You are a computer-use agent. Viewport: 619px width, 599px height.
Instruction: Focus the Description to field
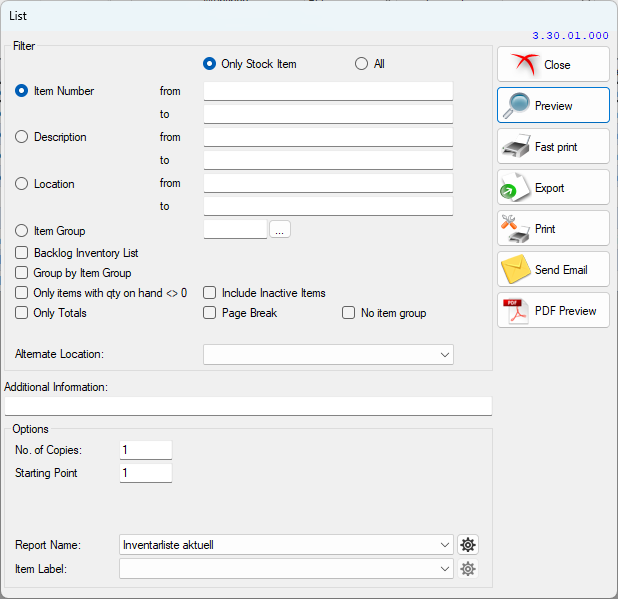pyautogui.click(x=328, y=160)
